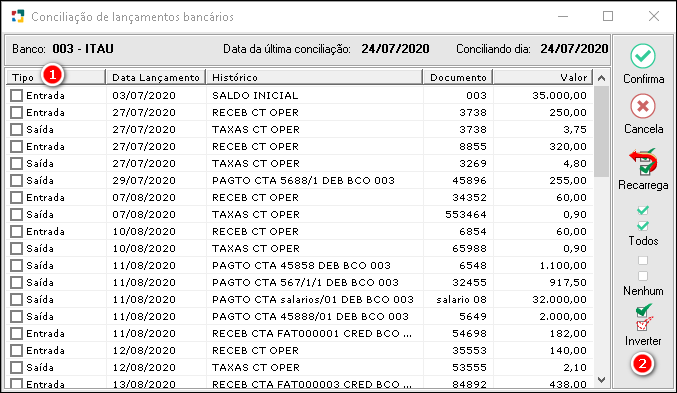677x393 pixels.
Task: Sort by the Tipo column header
Action: [x=56, y=77]
